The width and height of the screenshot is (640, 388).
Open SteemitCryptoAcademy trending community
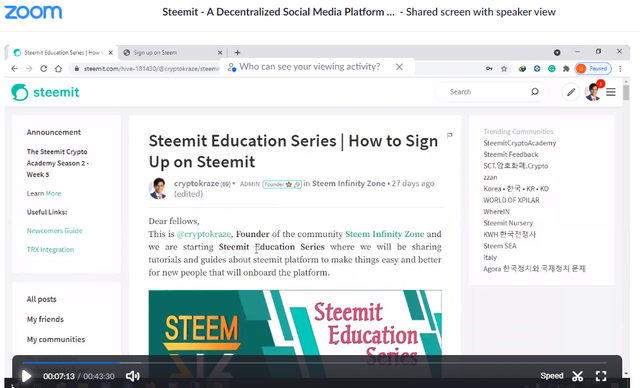[x=519, y=143]
